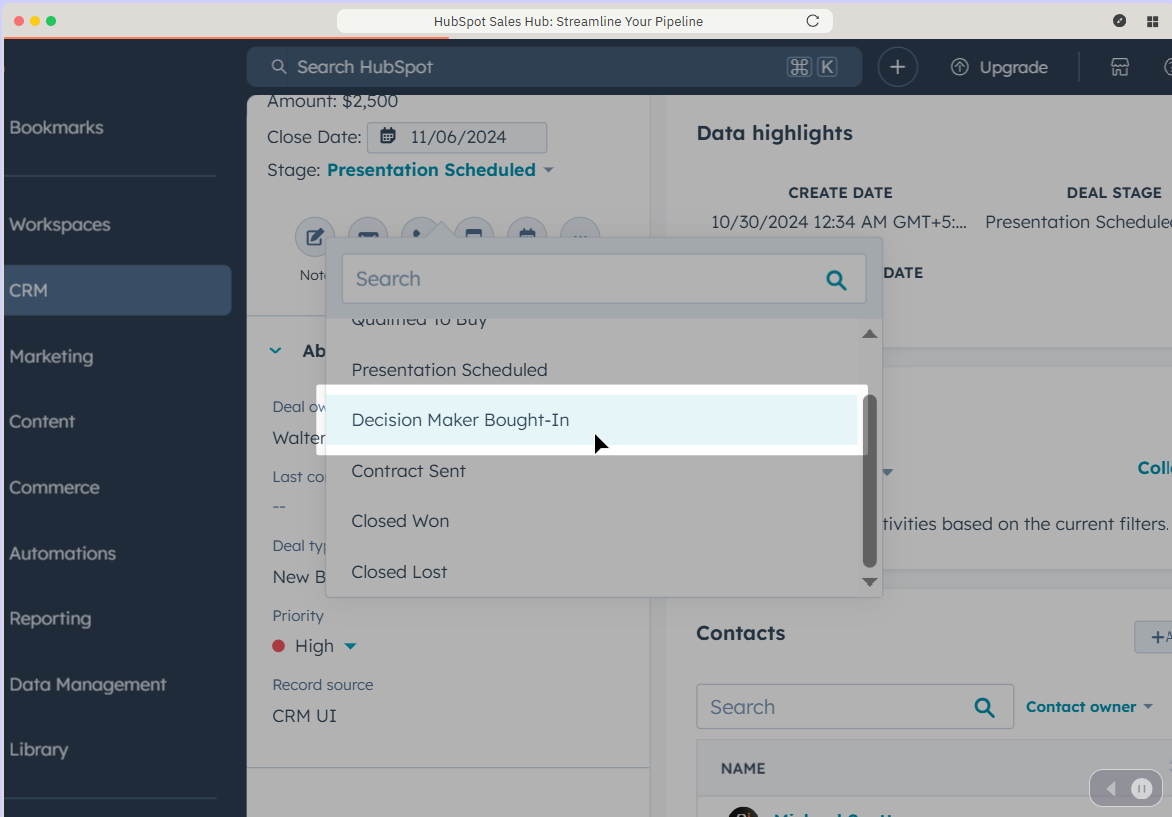This screenshot has width=1172, height=817.
Task: Open the HubSpot Marketplace storefront icon
Action: [1119, 67]
